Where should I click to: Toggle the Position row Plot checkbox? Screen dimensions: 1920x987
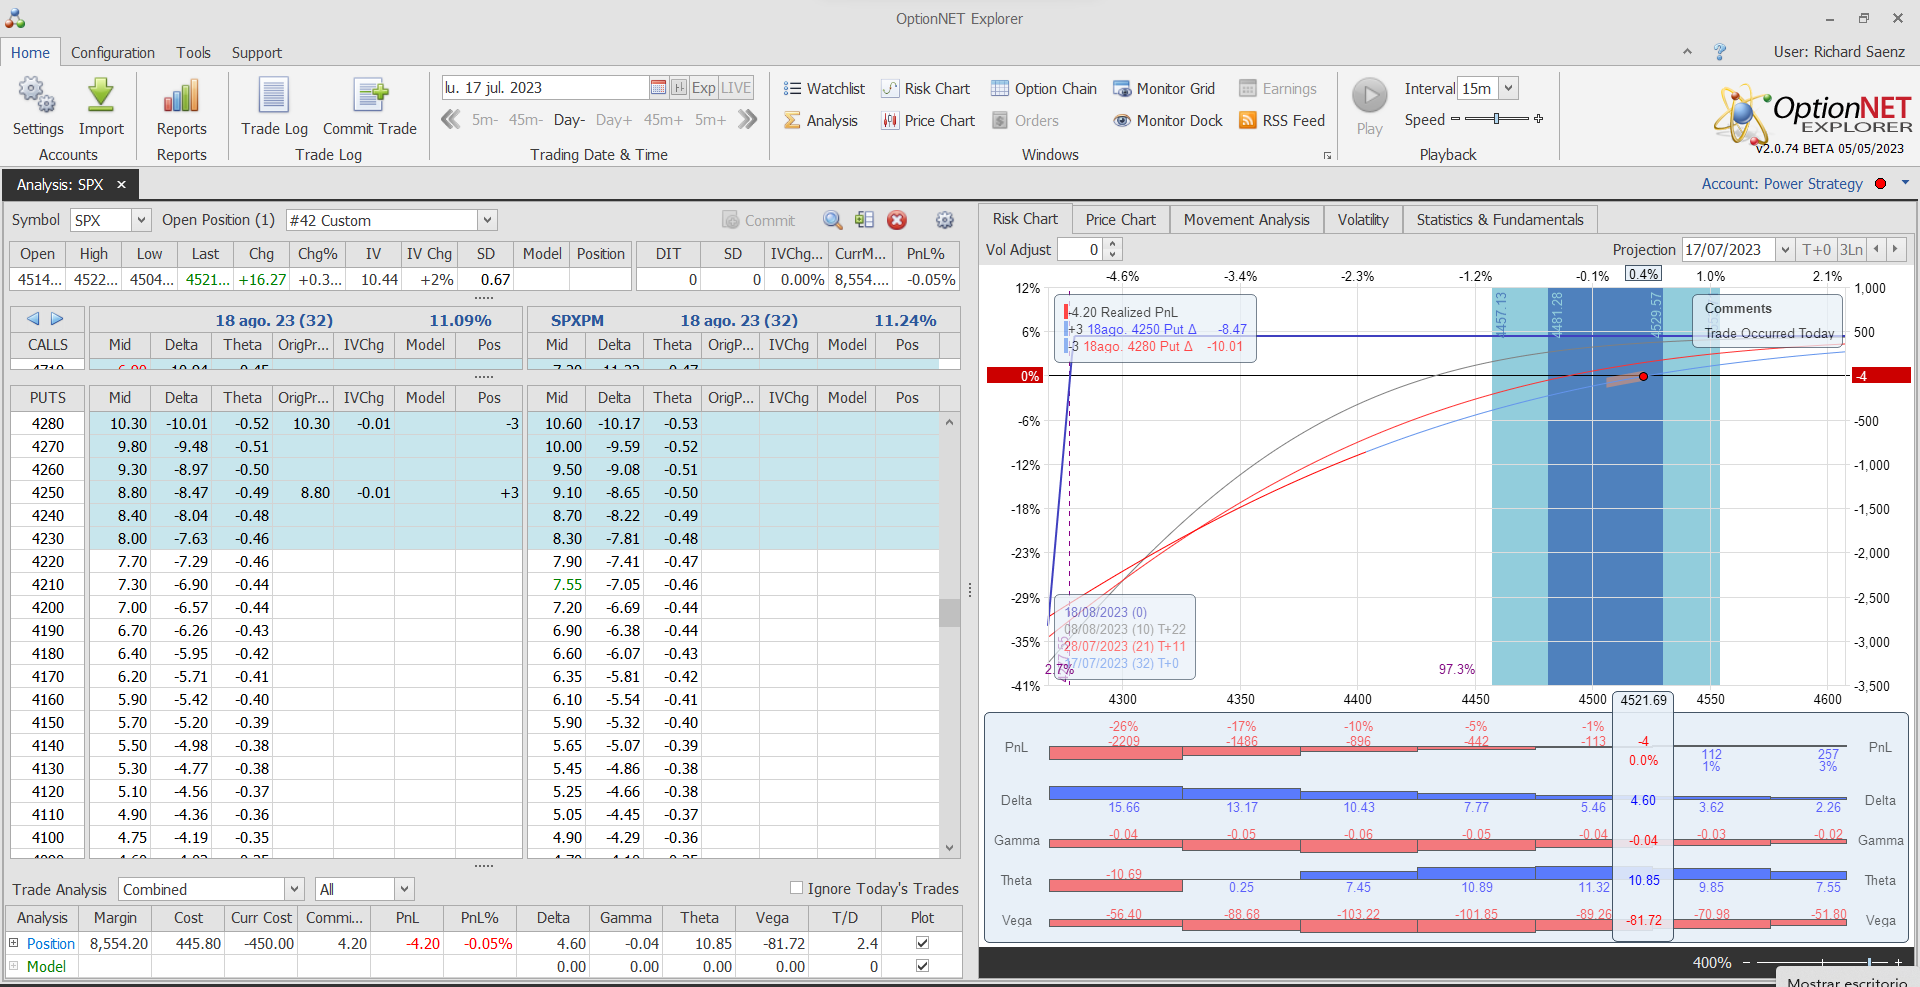tap(922, 943)
